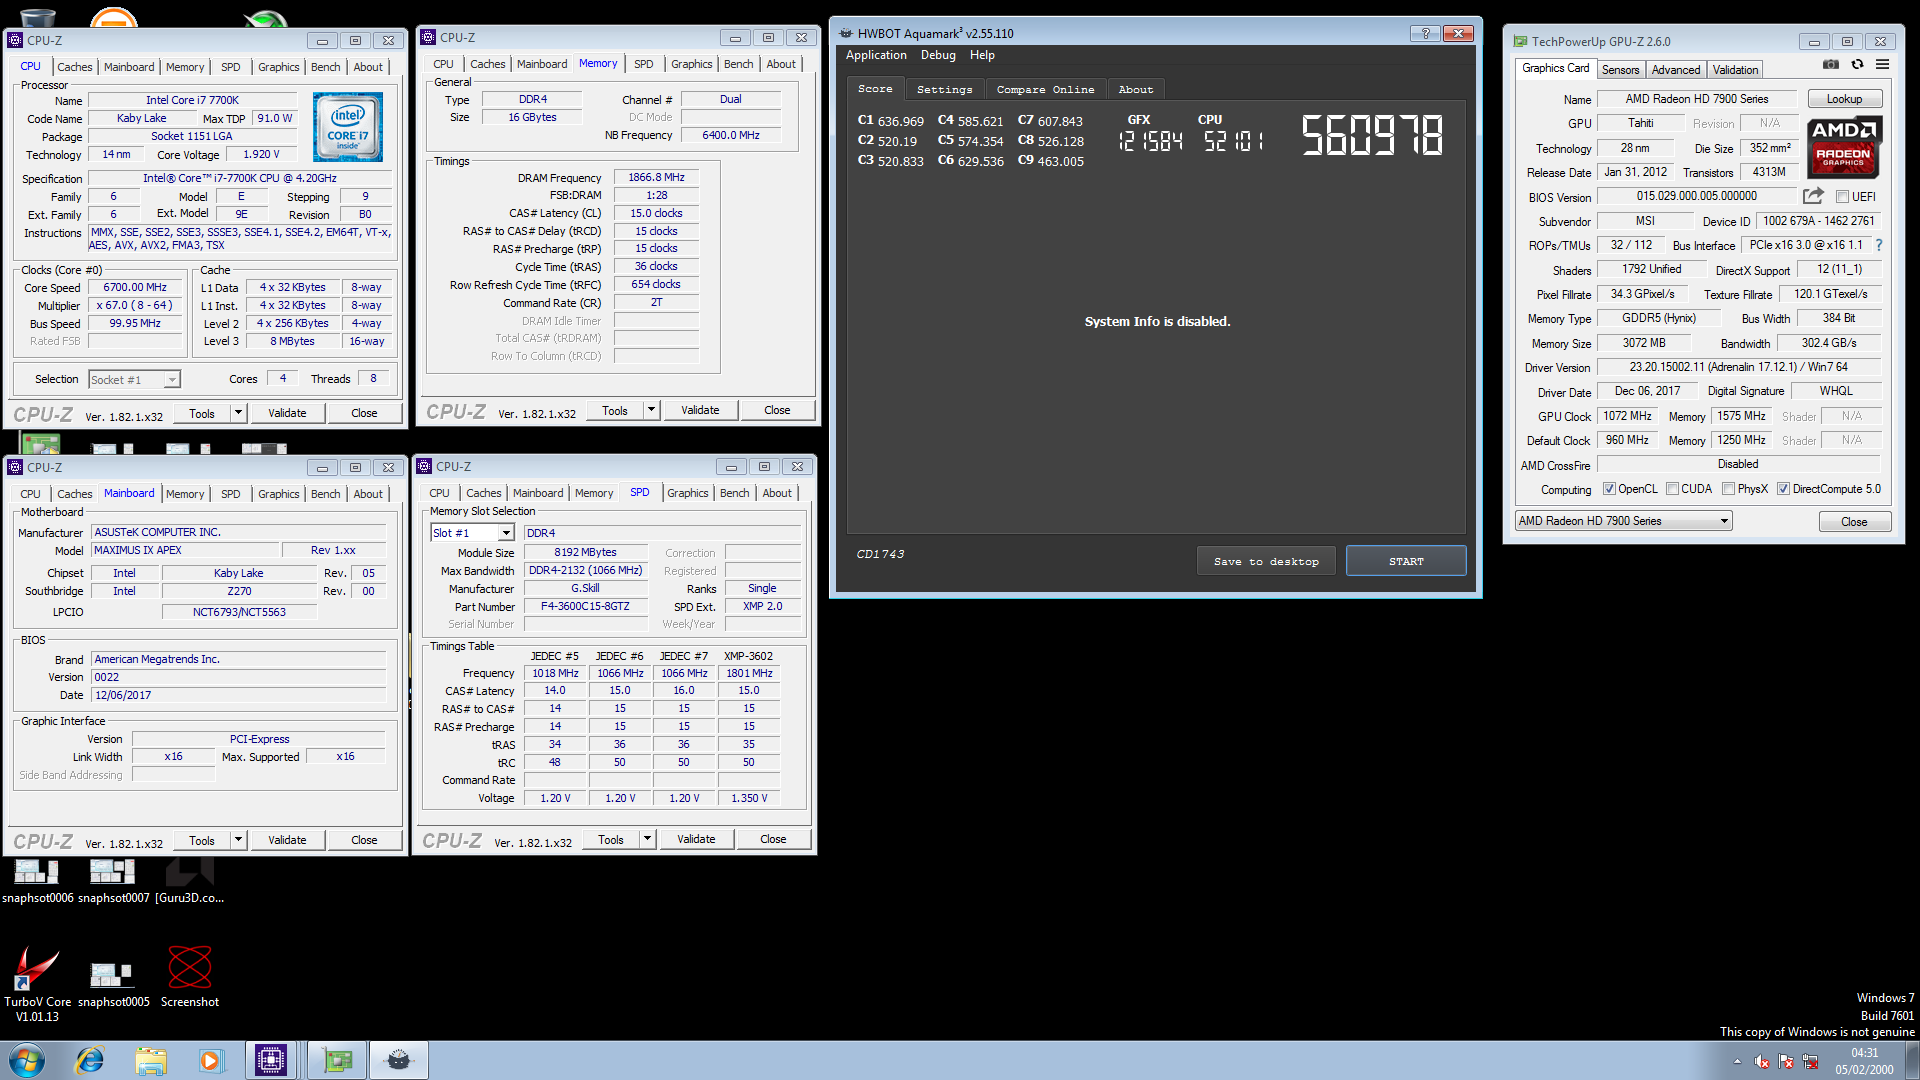
Task: Toggle the UEFI checkbox in GPU-Z
Action: pos(1842,197)
